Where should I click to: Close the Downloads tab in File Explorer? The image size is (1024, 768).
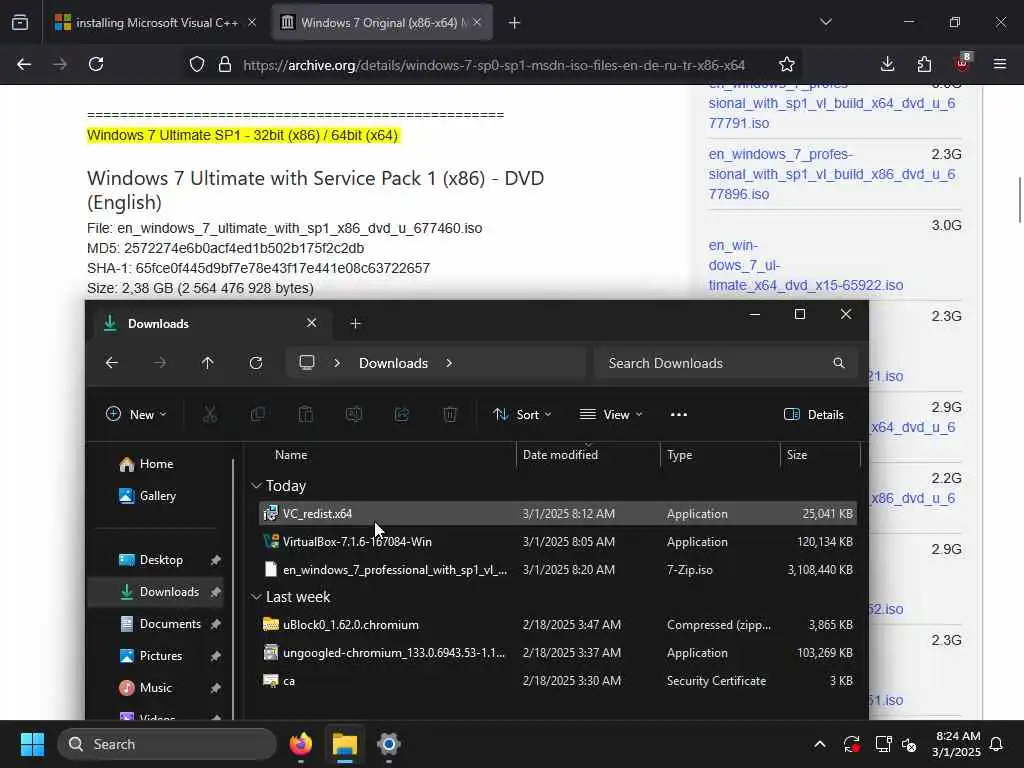pos(312,323)
